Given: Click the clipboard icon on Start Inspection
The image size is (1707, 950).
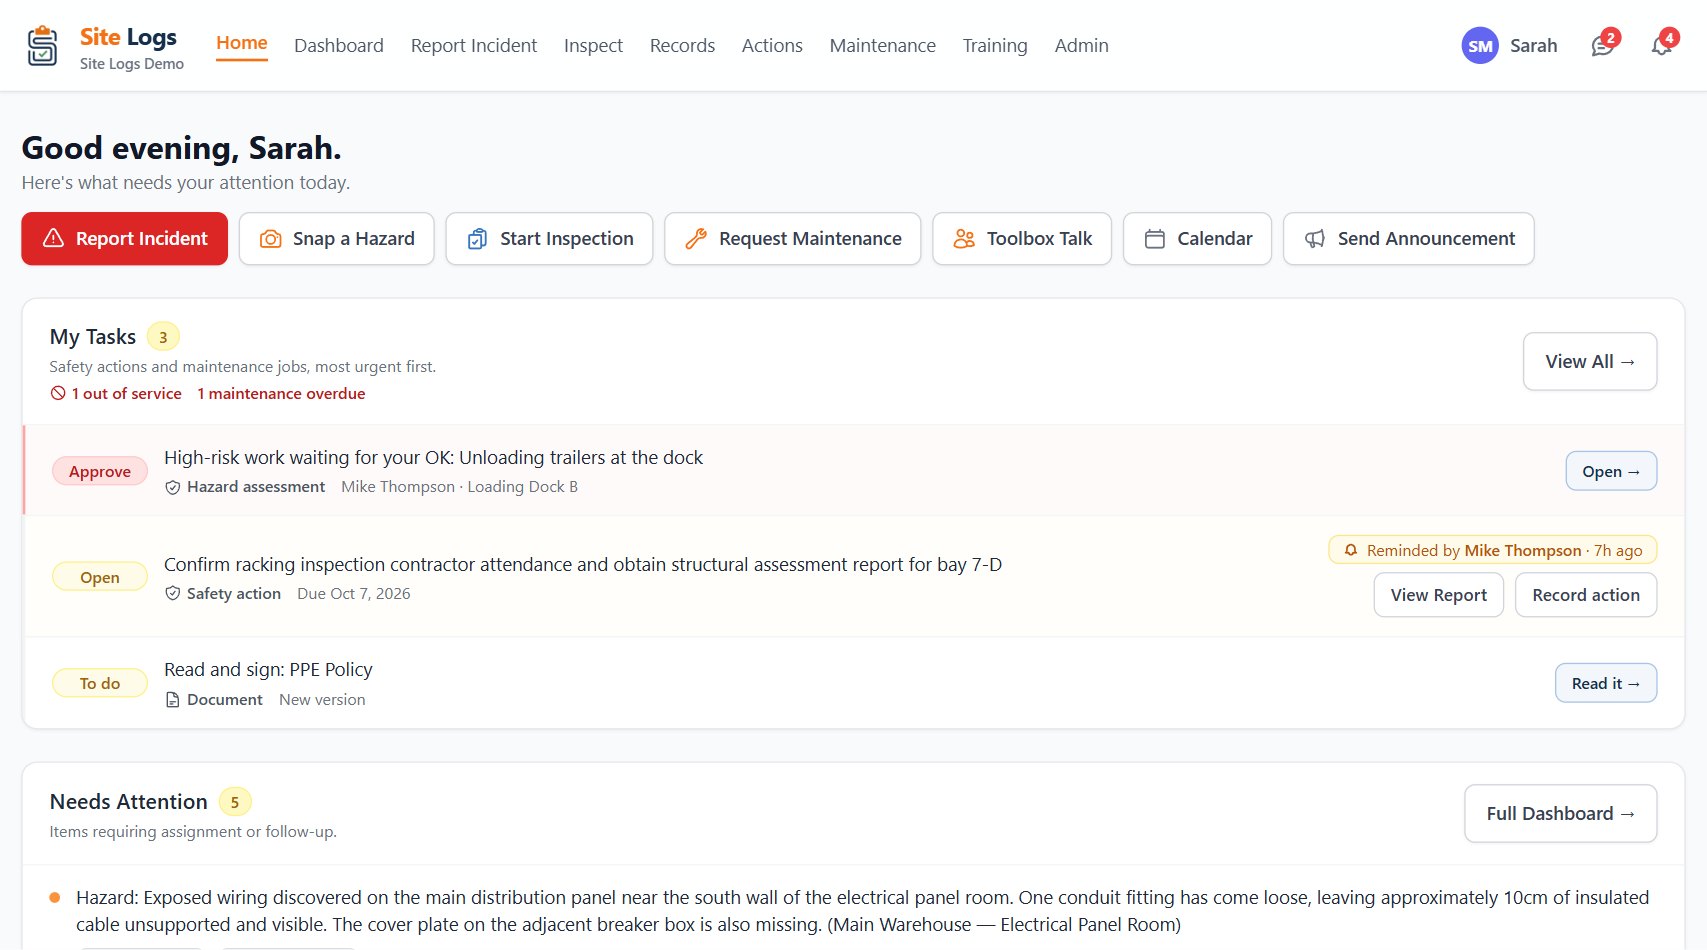Looking at the screenshot, I should coord(478,239).
